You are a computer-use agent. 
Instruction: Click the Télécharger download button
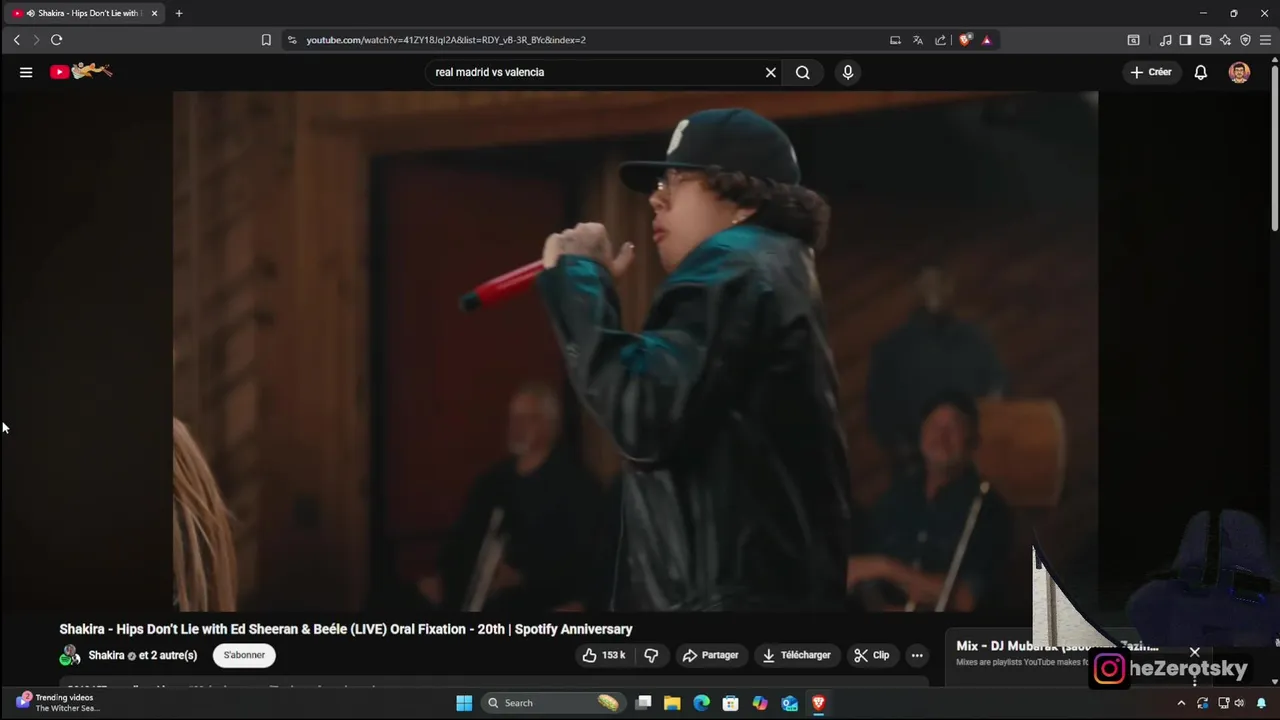[x=796, y=655]
